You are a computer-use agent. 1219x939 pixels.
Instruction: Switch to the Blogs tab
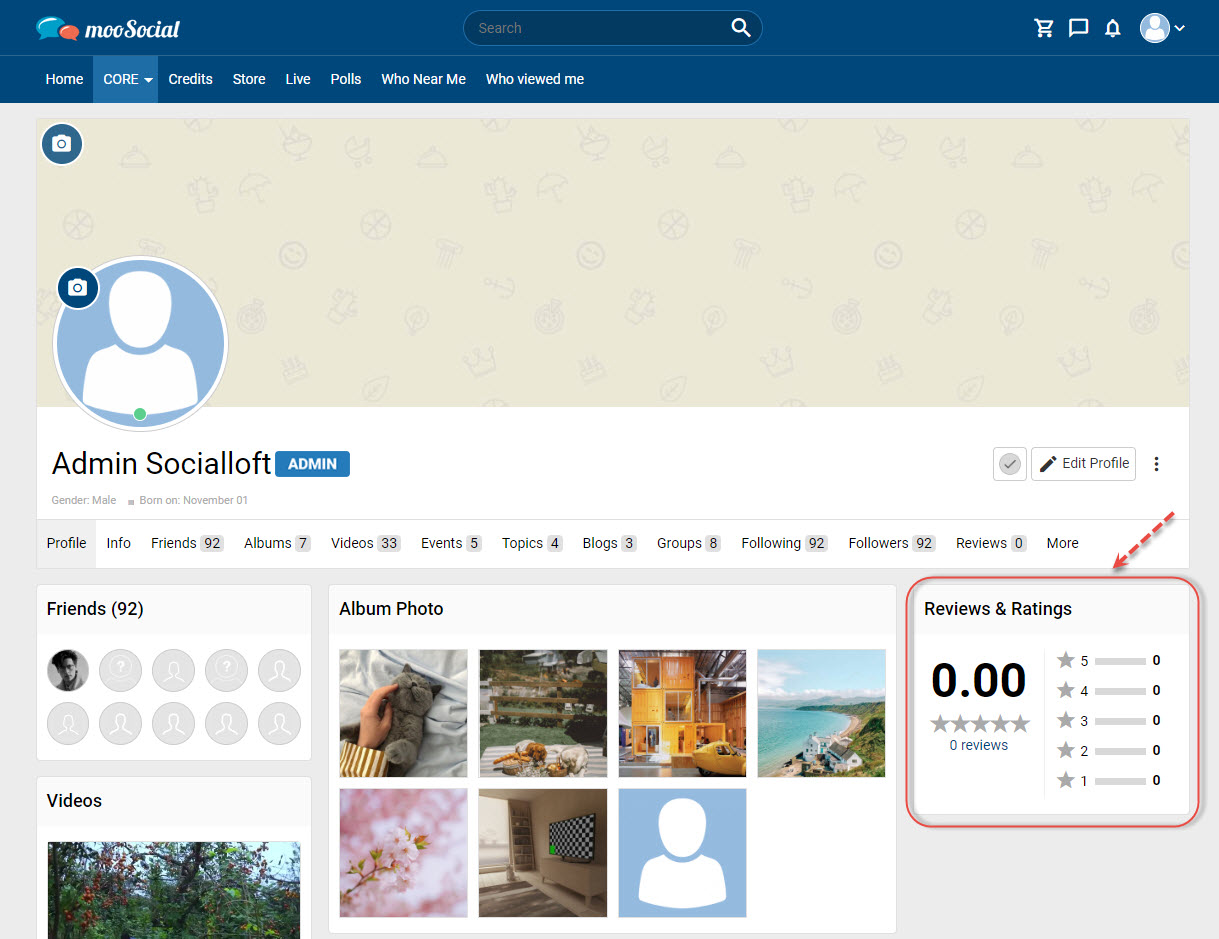click(x=609, y=544)
